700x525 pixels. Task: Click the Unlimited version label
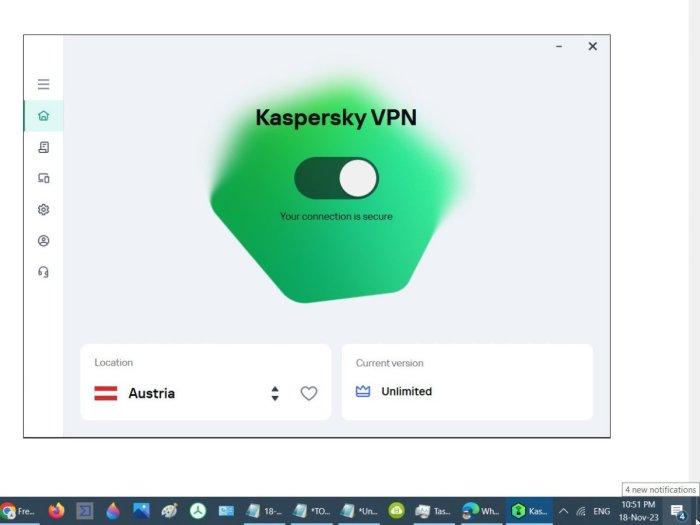click(x=406, y=392)
